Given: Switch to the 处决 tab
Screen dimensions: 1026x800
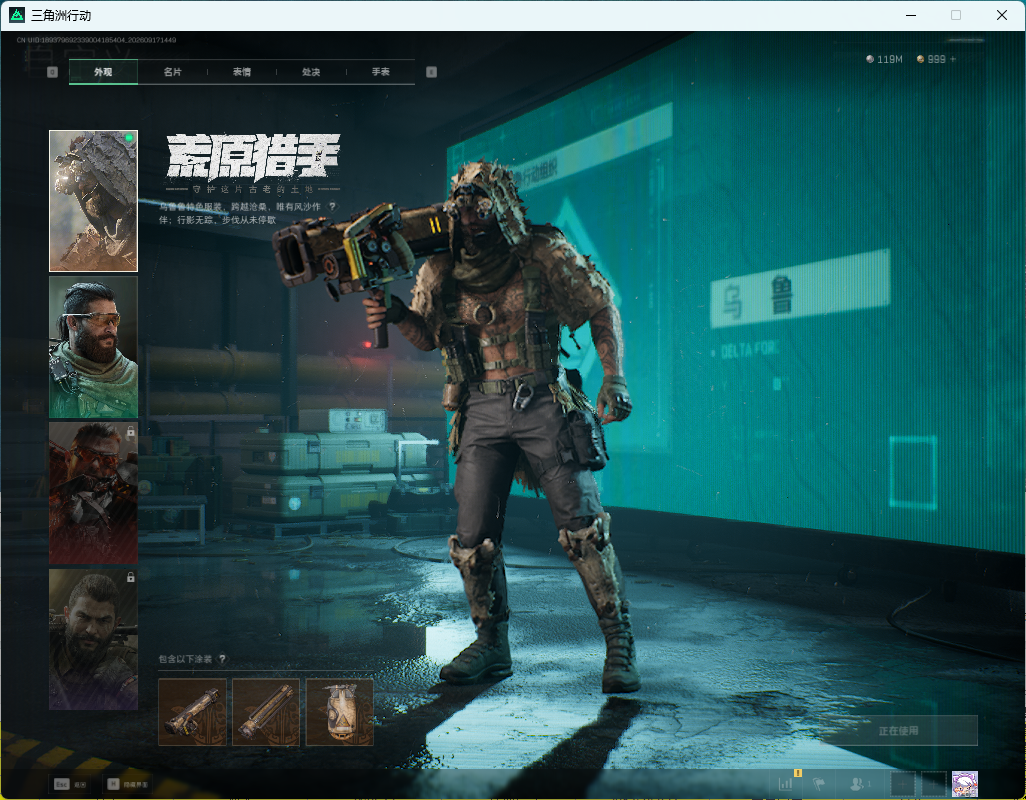Looking at the screenshot, I should pyautogui.click(x=311, y=72).
